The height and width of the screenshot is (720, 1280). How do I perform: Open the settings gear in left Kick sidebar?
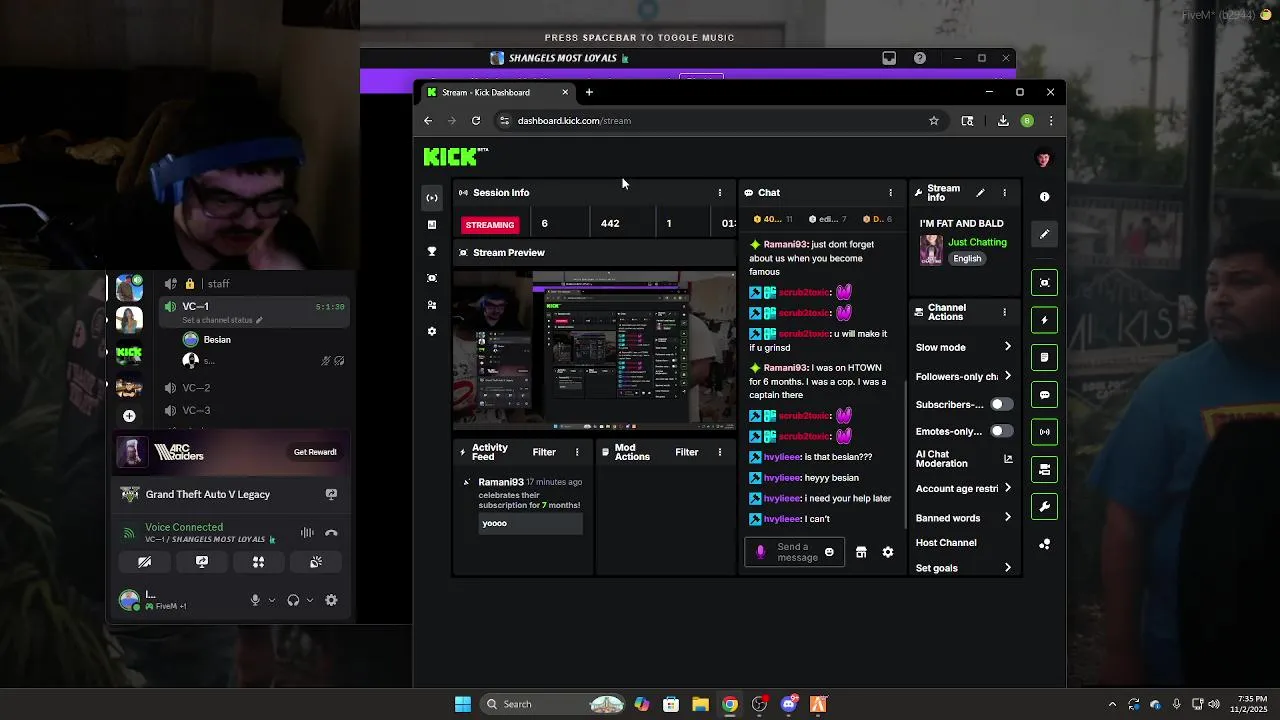coord(432,331)
